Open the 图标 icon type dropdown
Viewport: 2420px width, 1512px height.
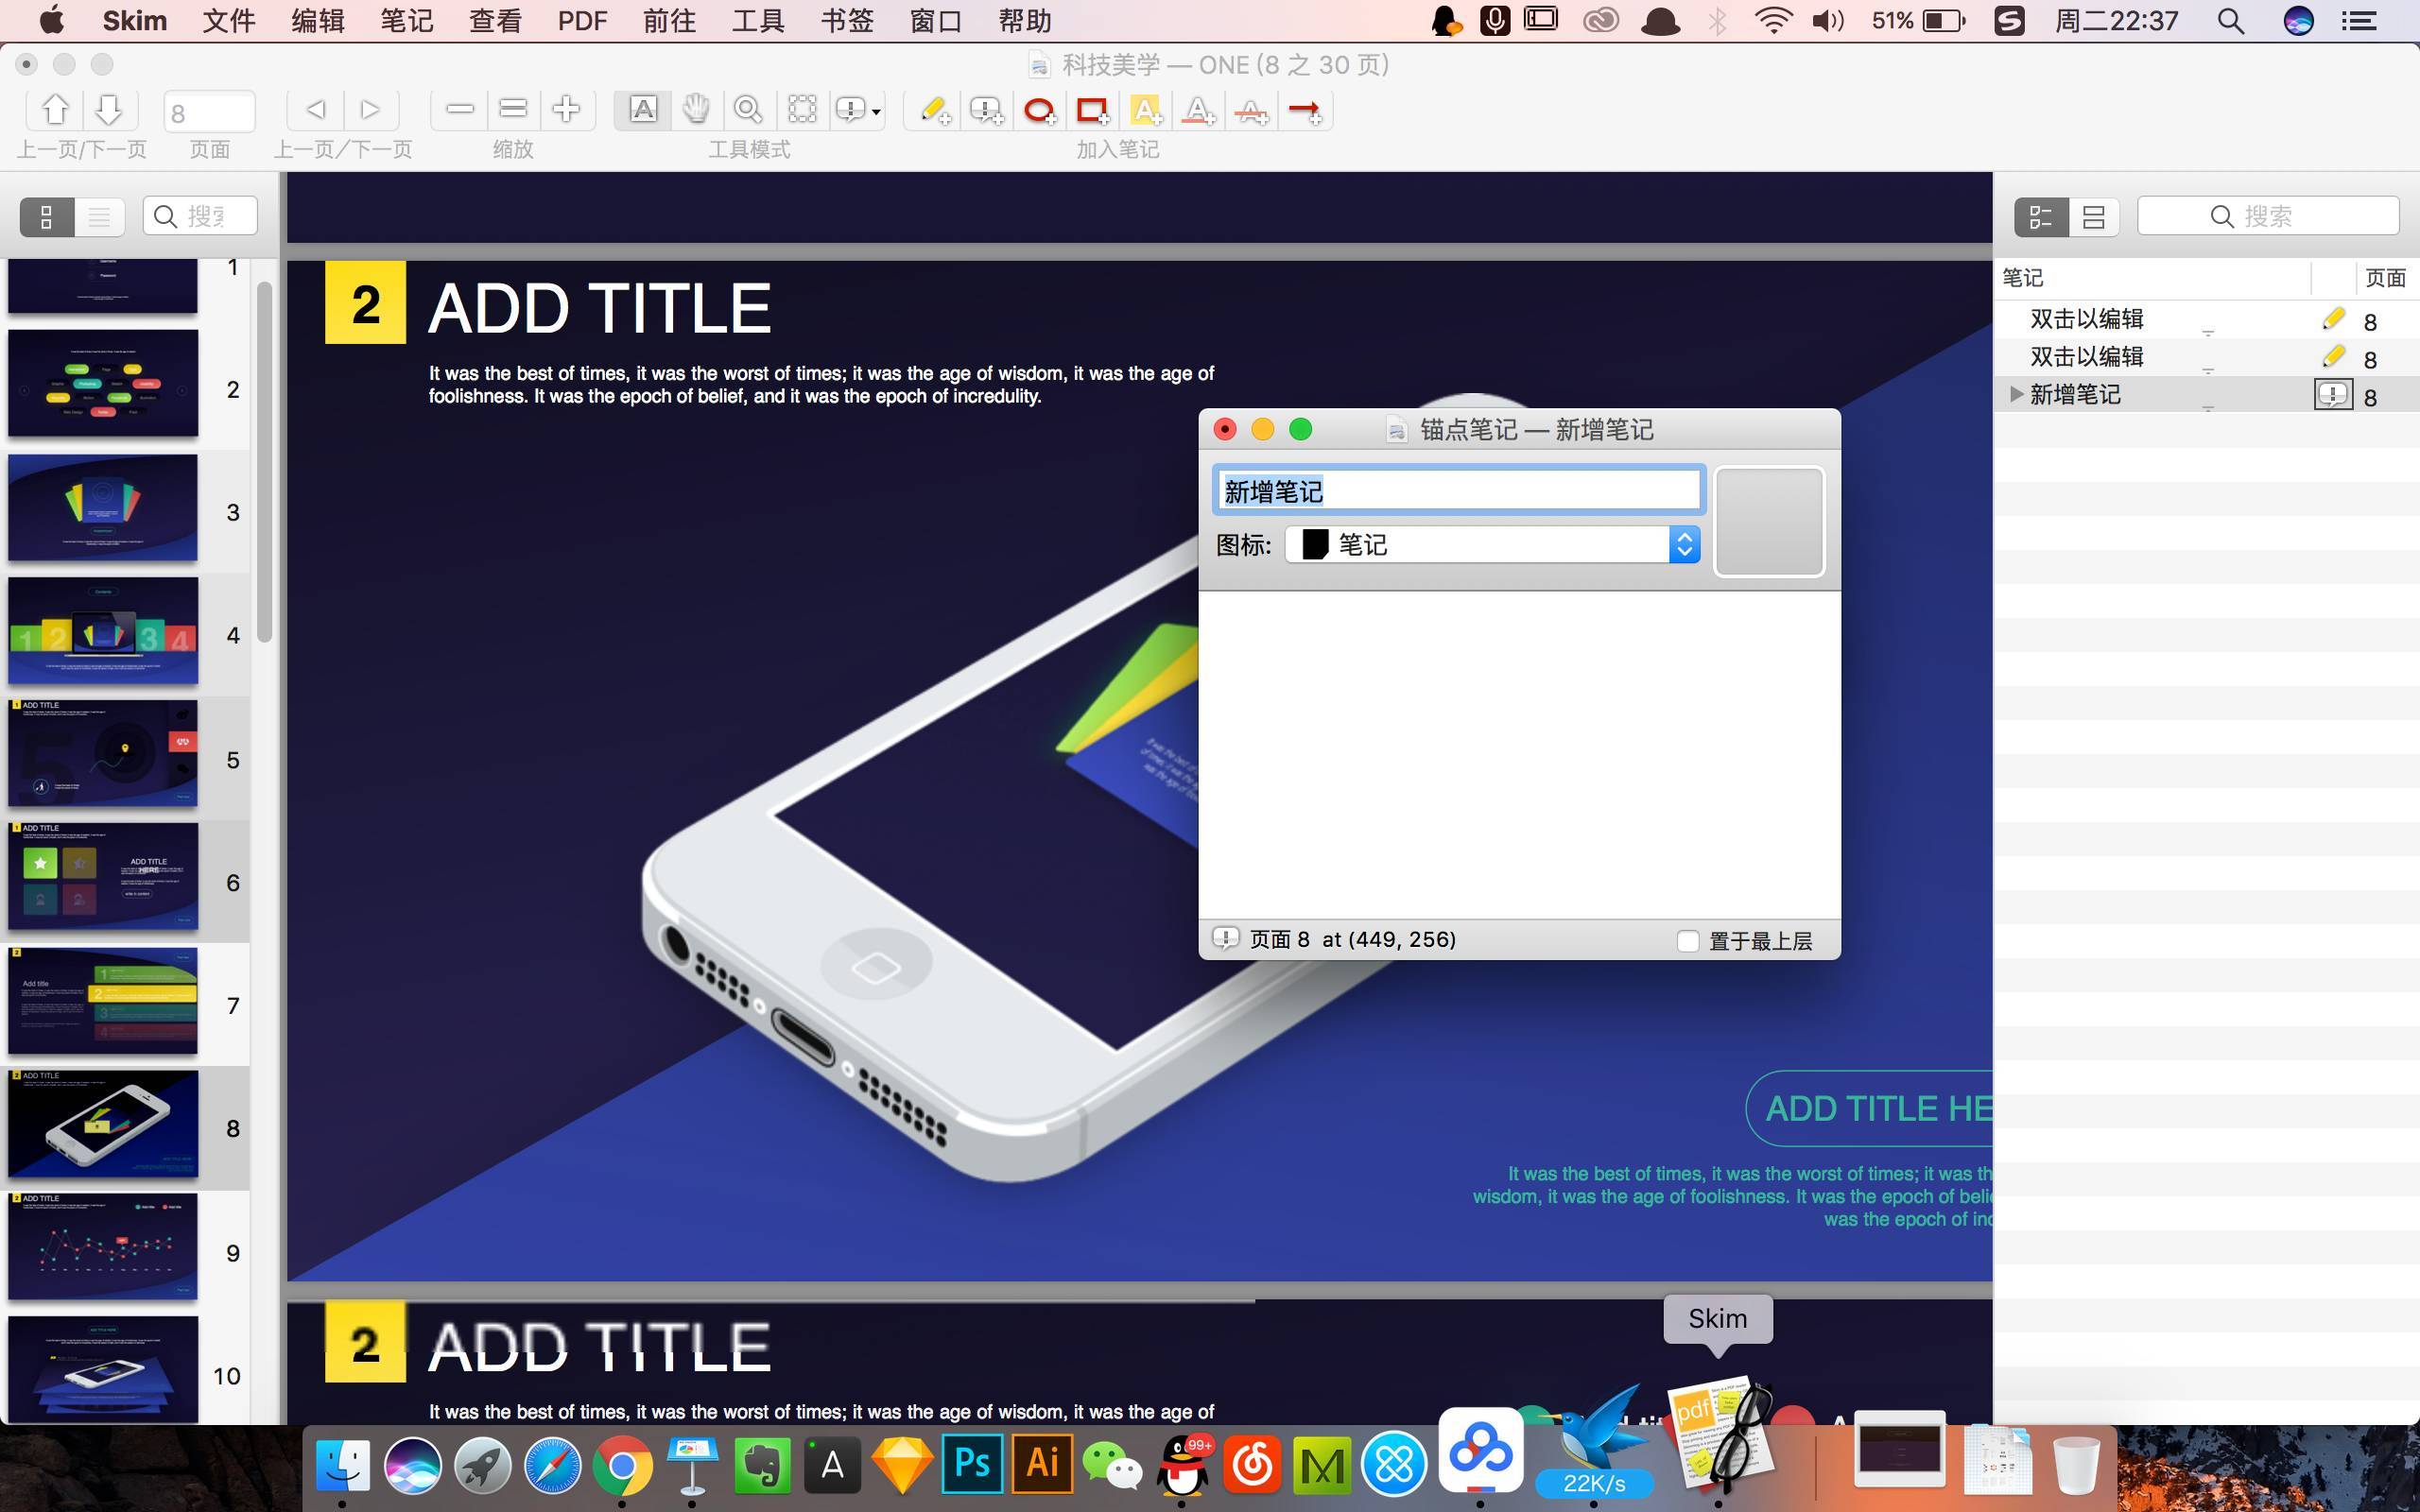coord(1492,544)
